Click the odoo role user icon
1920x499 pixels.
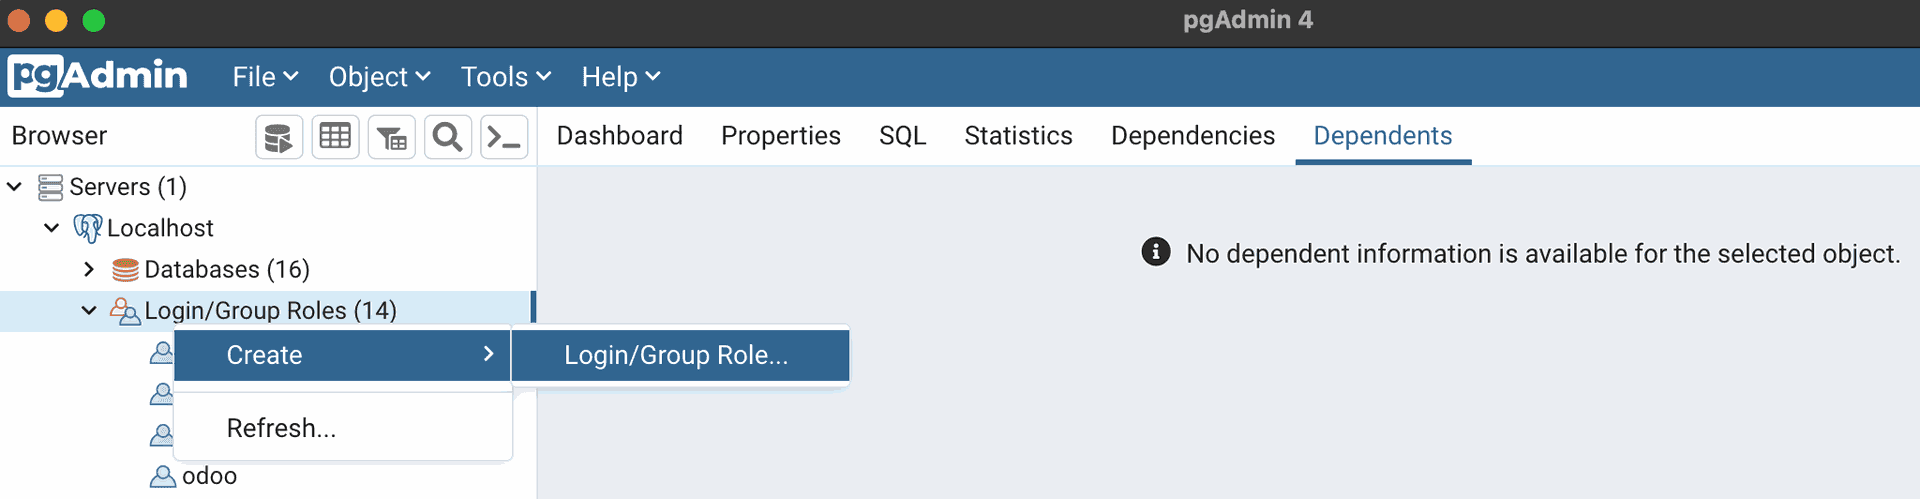pos(162,476)
